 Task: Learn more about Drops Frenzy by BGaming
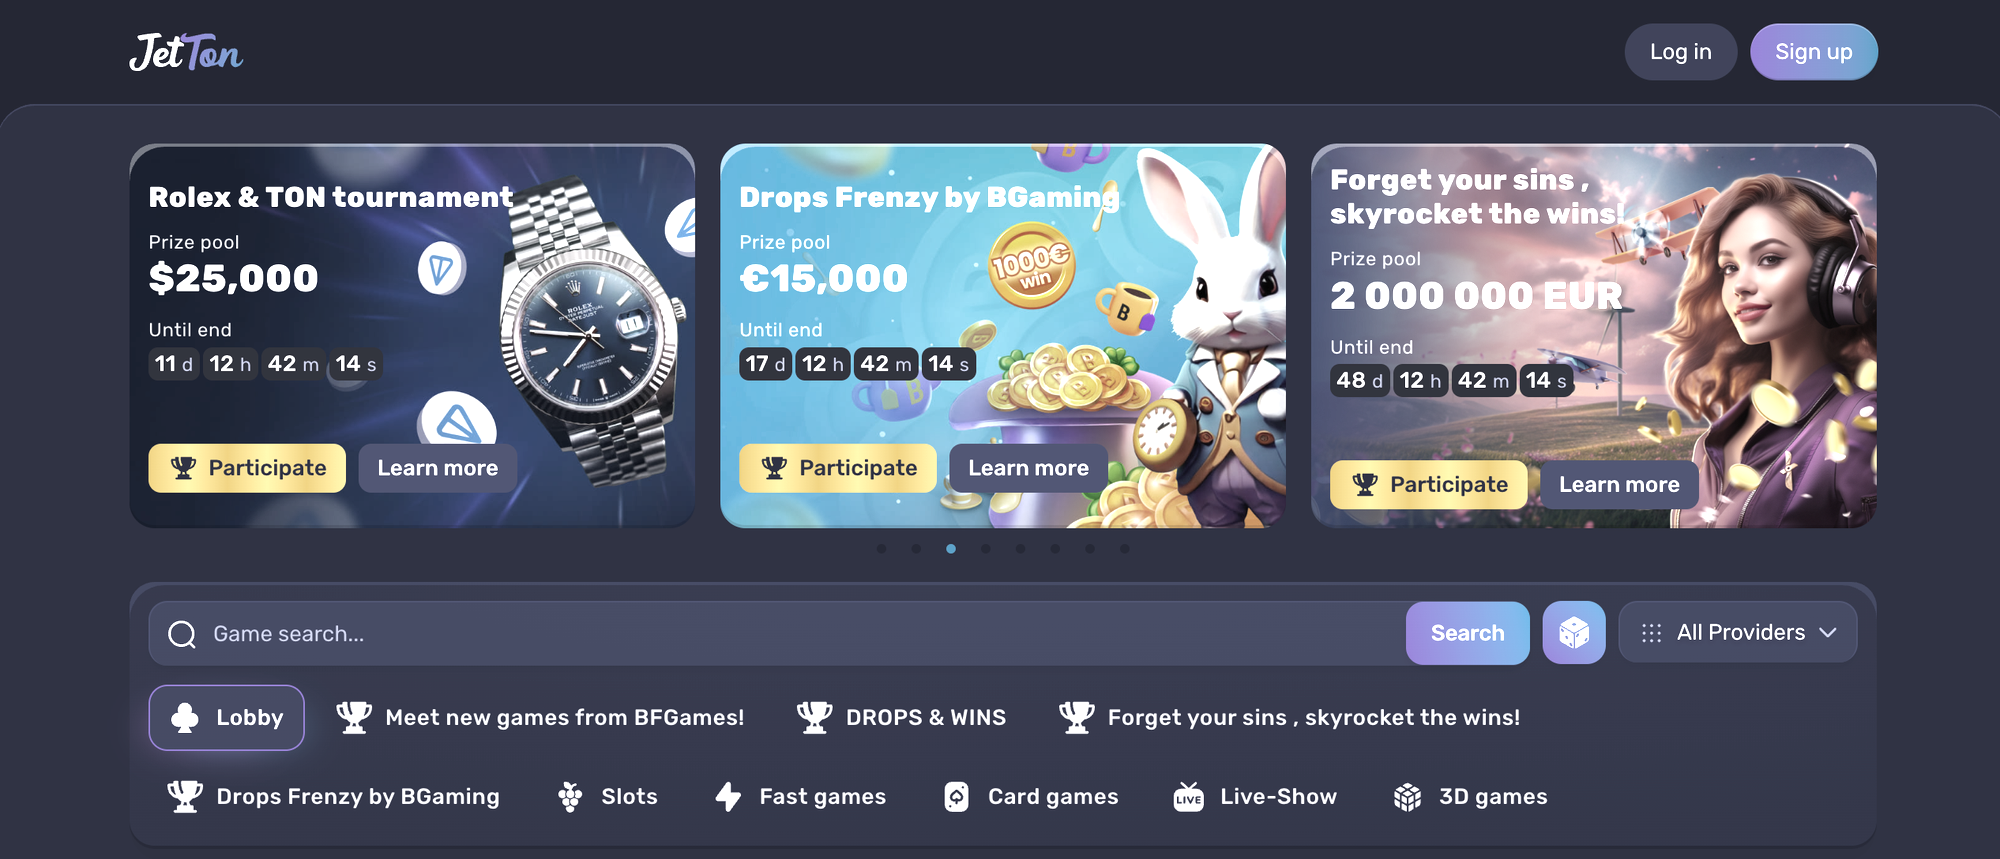tap(1028, 468)
